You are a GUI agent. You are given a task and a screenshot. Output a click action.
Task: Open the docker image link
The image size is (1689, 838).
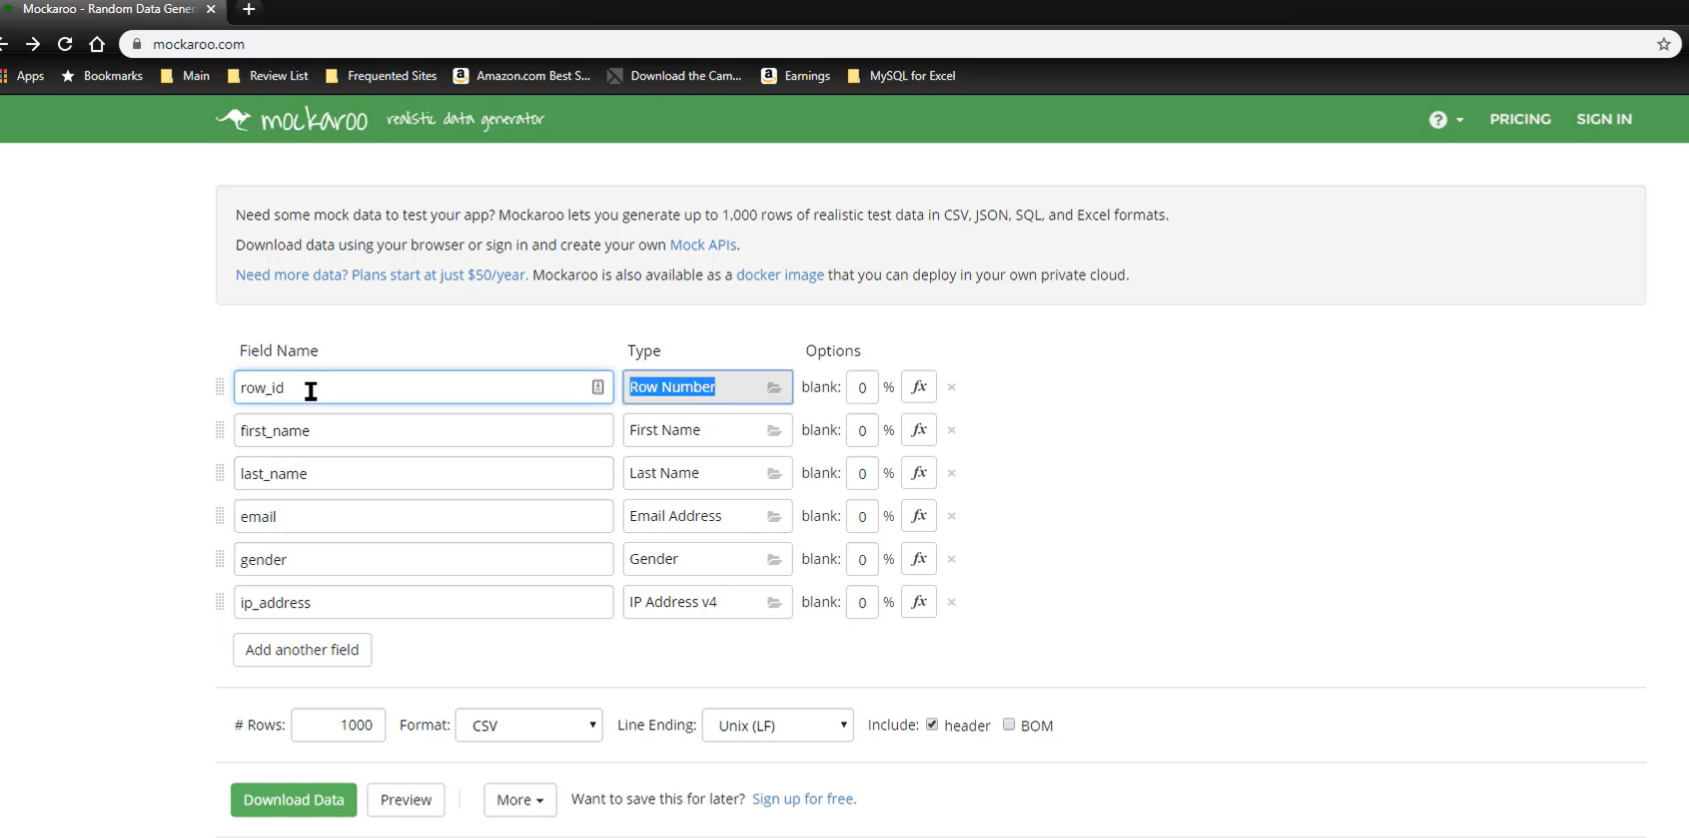coord(780,275)
